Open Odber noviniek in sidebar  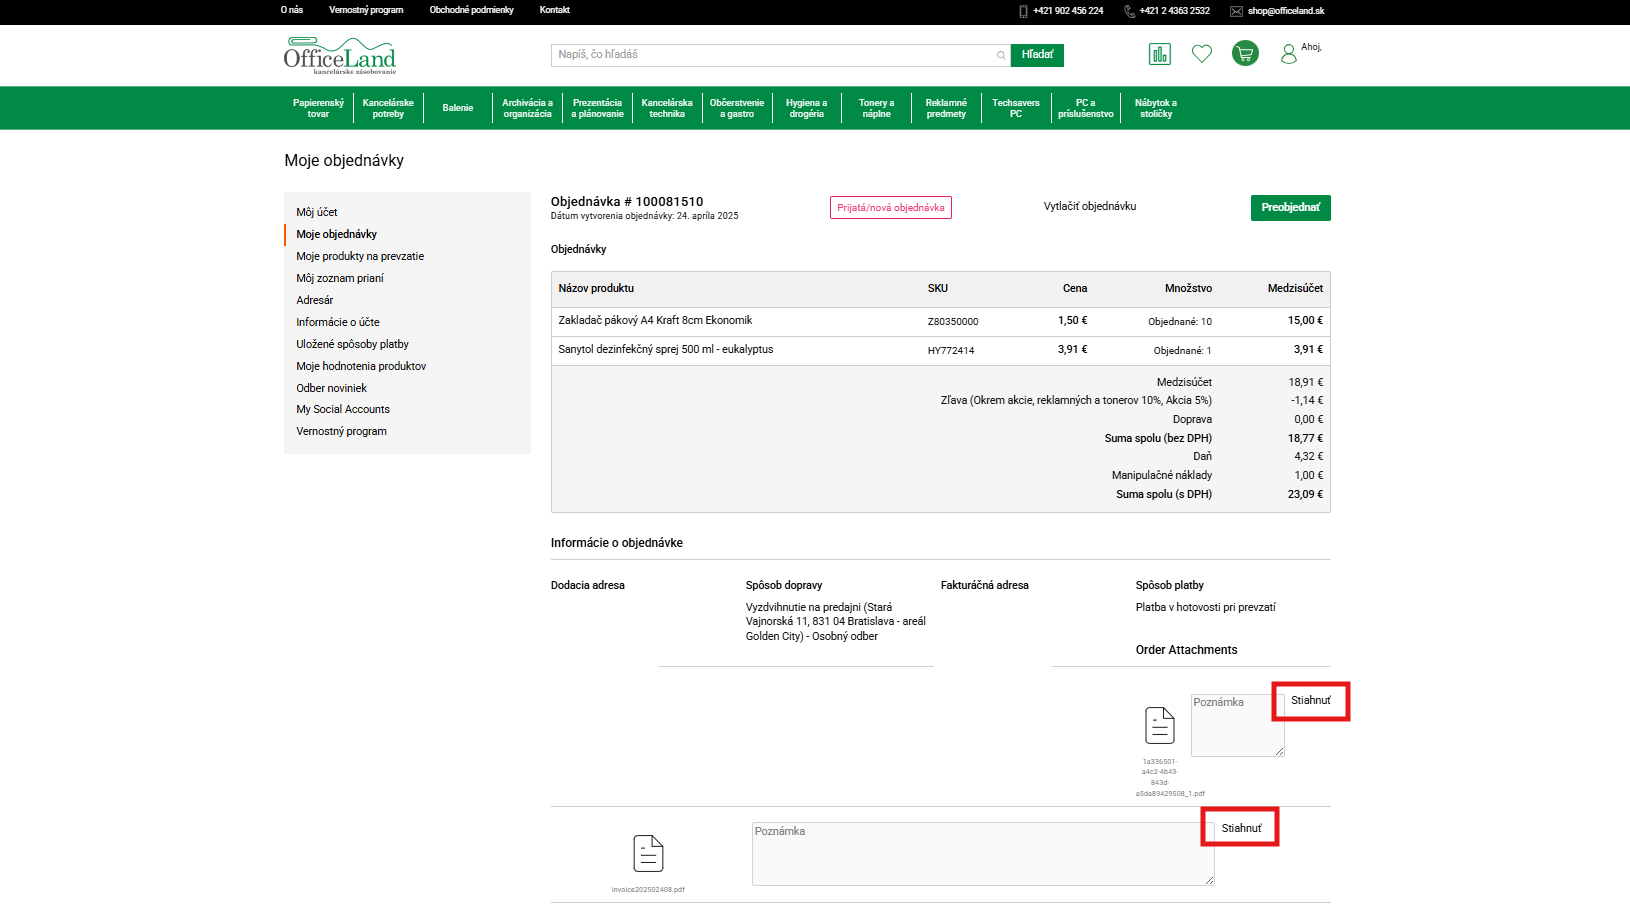point(331,388)
